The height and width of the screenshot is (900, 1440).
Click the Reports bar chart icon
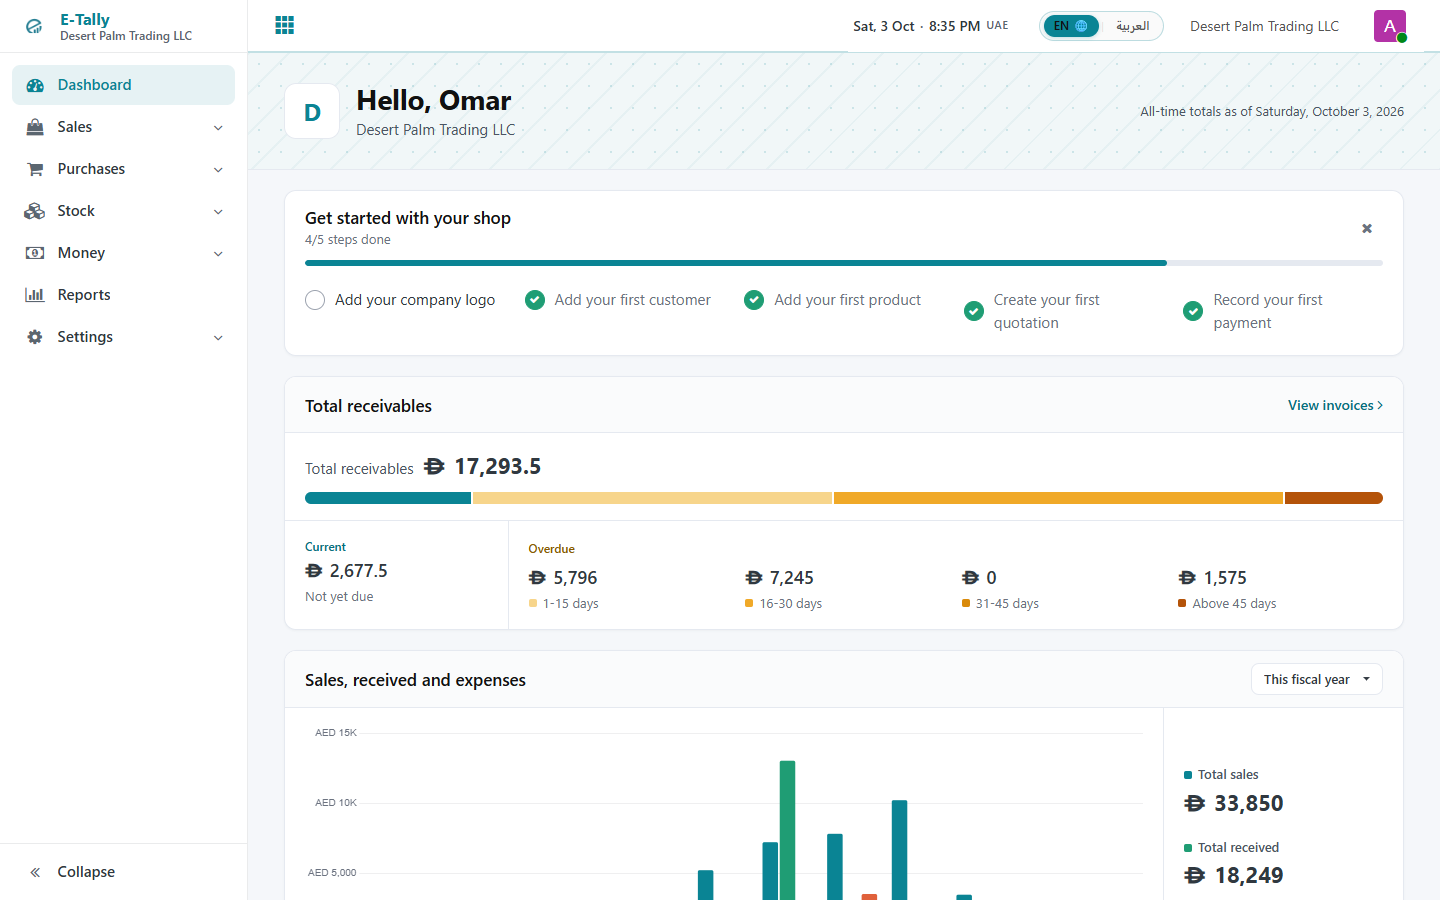[35, 295]
